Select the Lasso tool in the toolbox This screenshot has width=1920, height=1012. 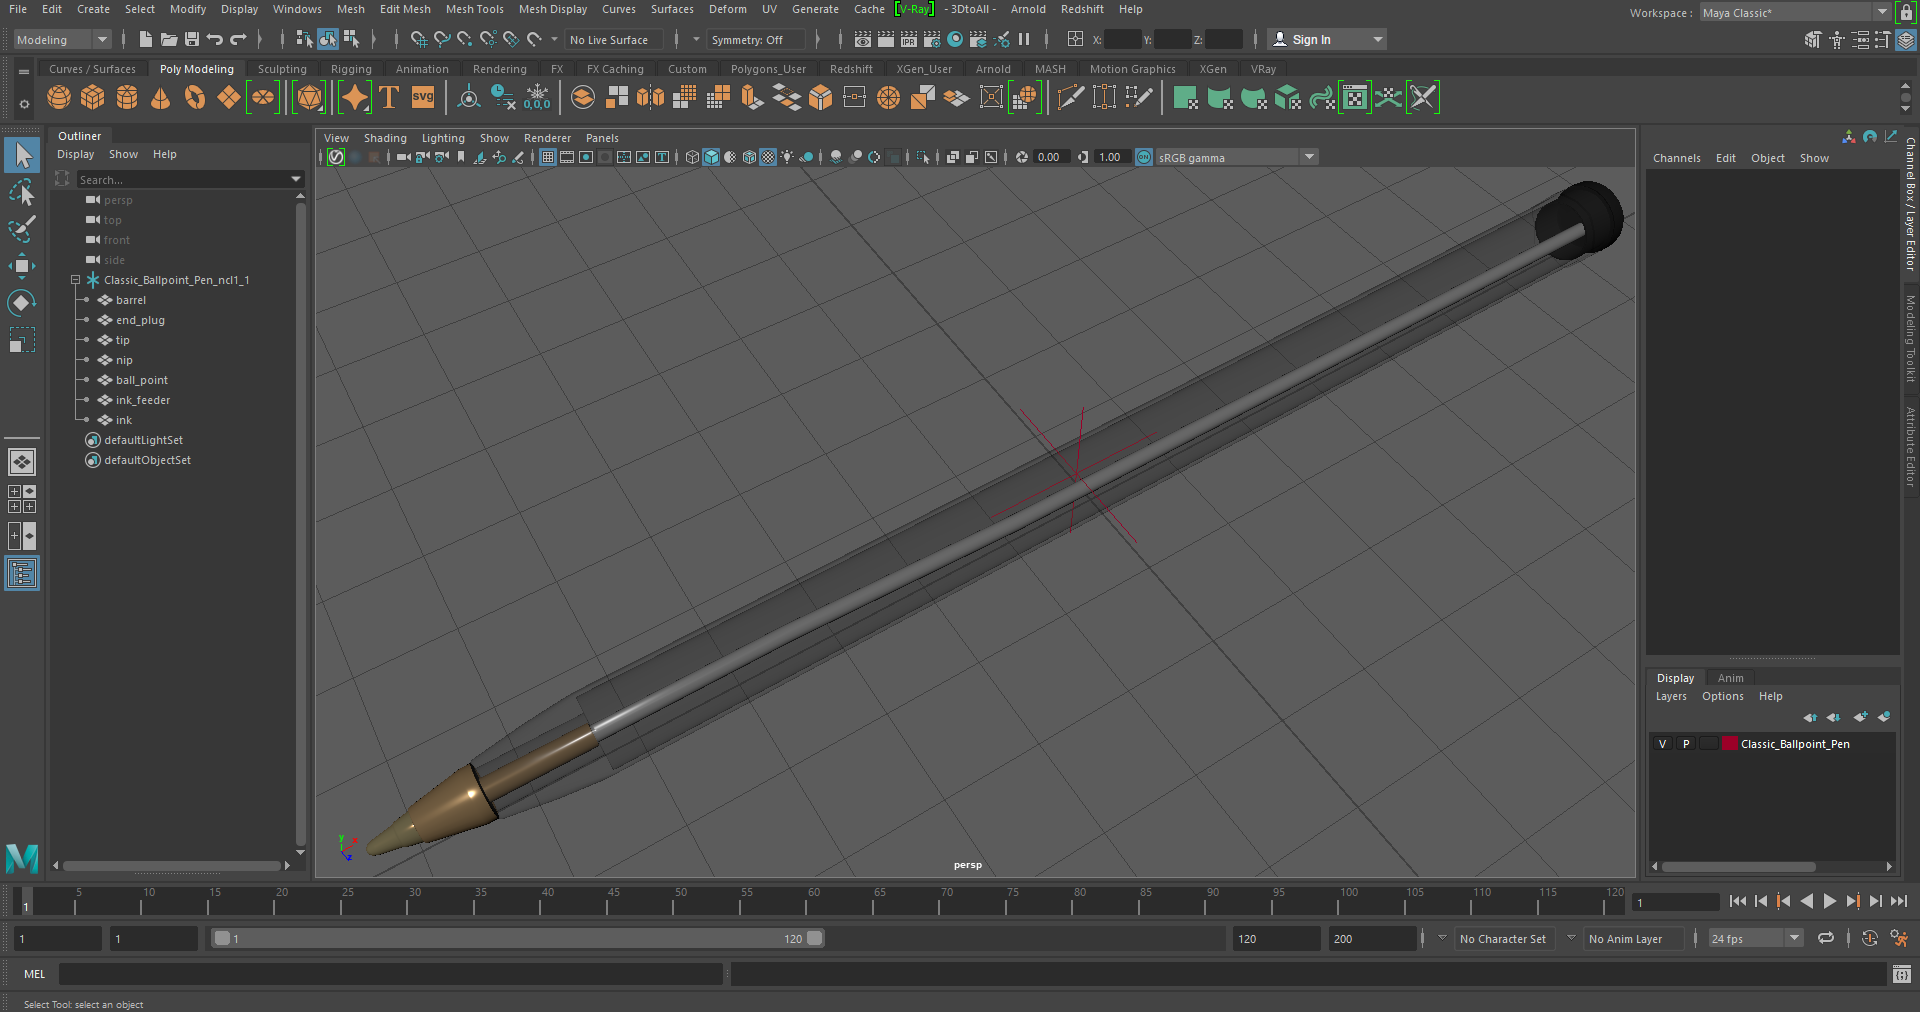[x=22, y=192]
